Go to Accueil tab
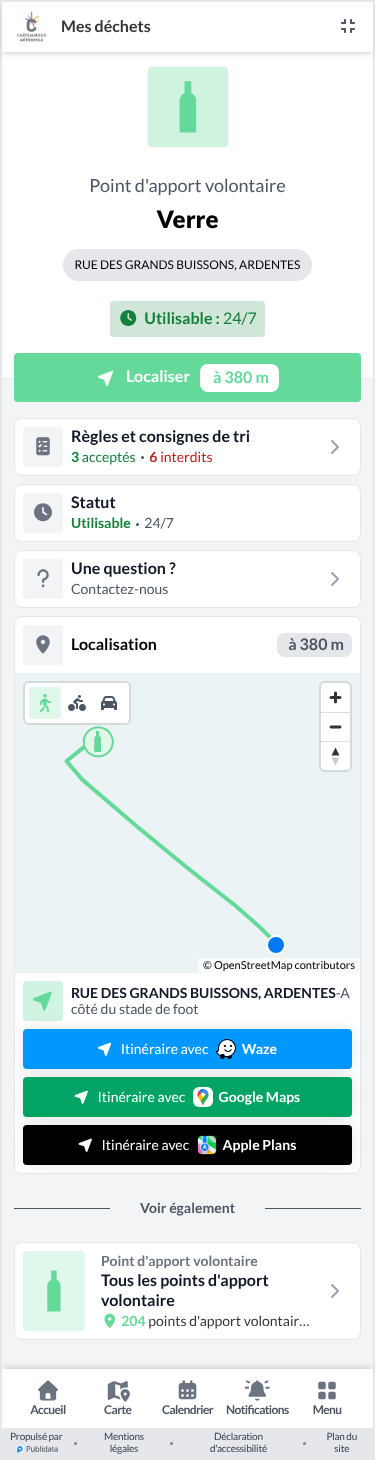Screen dimensions: 375x1460 click(x=48, y=1398)
